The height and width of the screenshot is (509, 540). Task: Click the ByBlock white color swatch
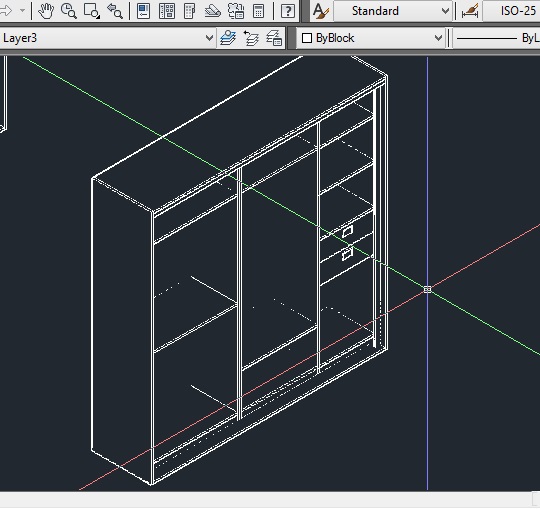307,38
